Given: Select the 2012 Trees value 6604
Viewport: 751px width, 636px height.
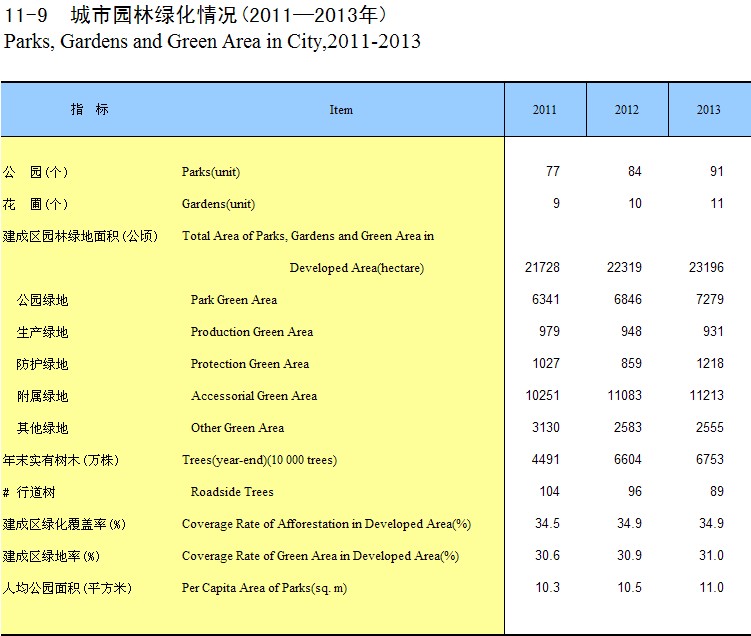Looking at the screenshot, I should [624, 460].
